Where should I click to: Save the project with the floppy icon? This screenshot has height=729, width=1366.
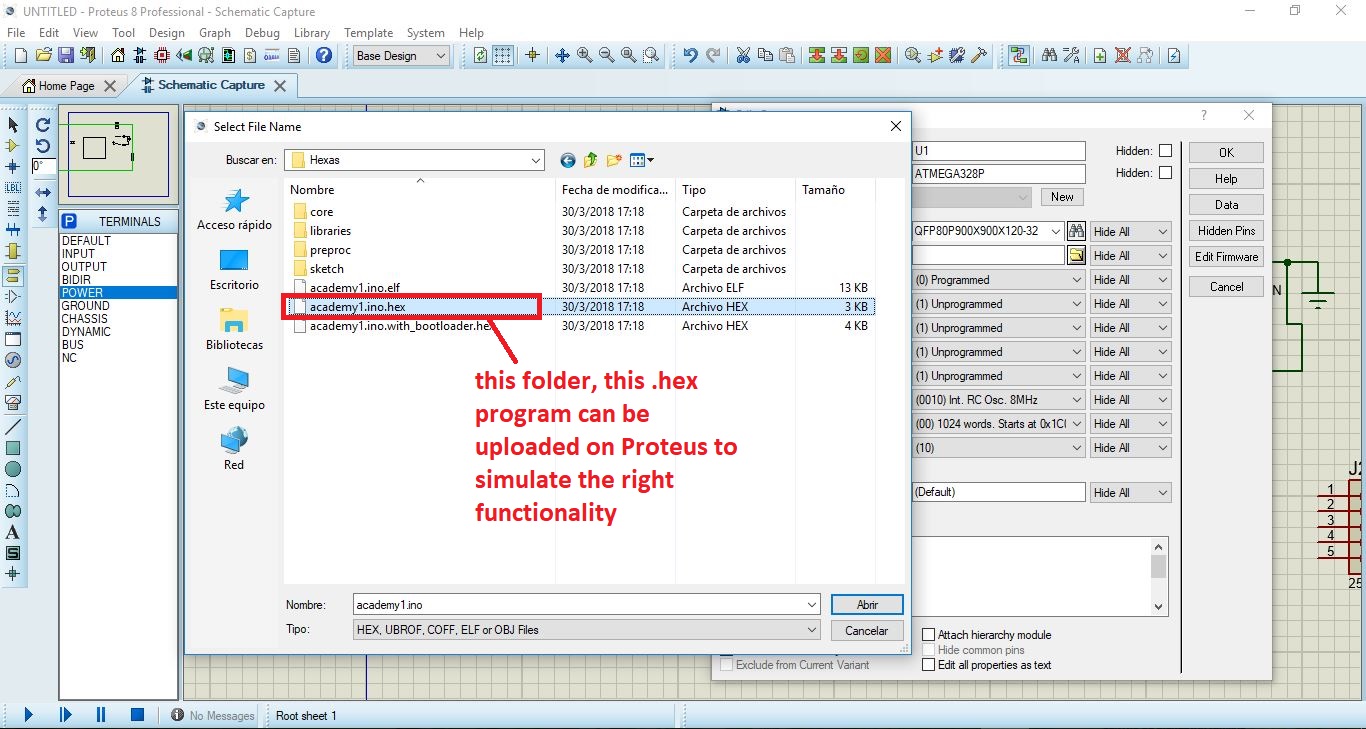point(66,56)
